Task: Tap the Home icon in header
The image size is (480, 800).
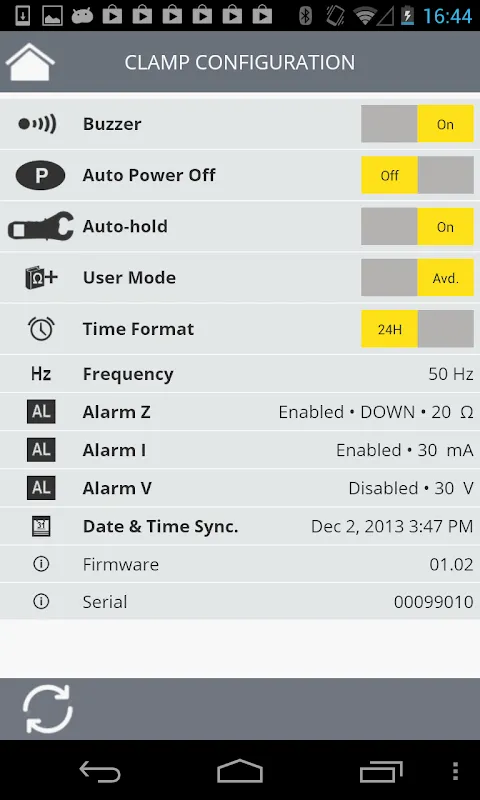Action: [30, 62]
